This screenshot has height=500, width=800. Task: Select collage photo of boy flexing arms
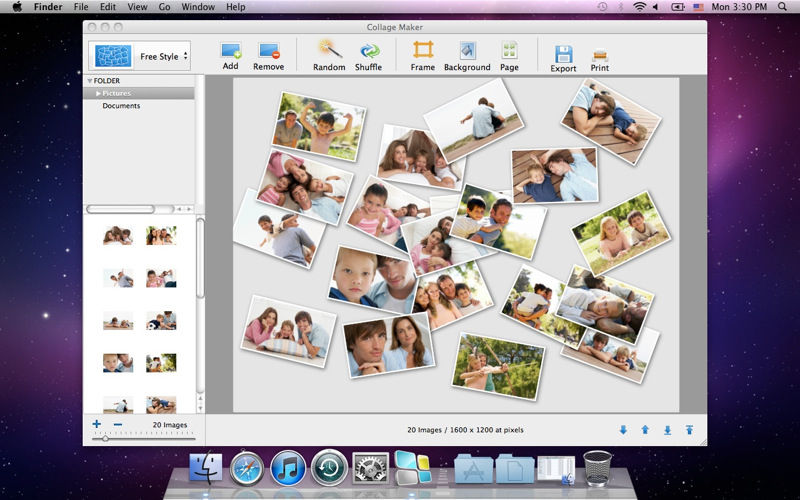tap(319, 126)
